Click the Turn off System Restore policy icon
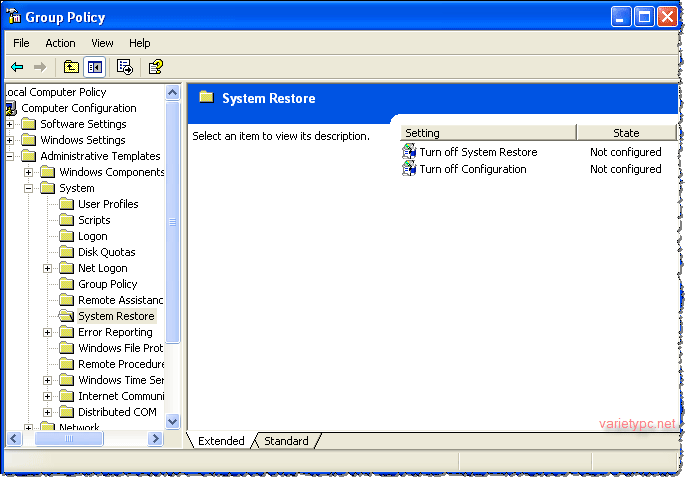Image resolution: width=685 pixels, height=477 pixels. [409, 152]
